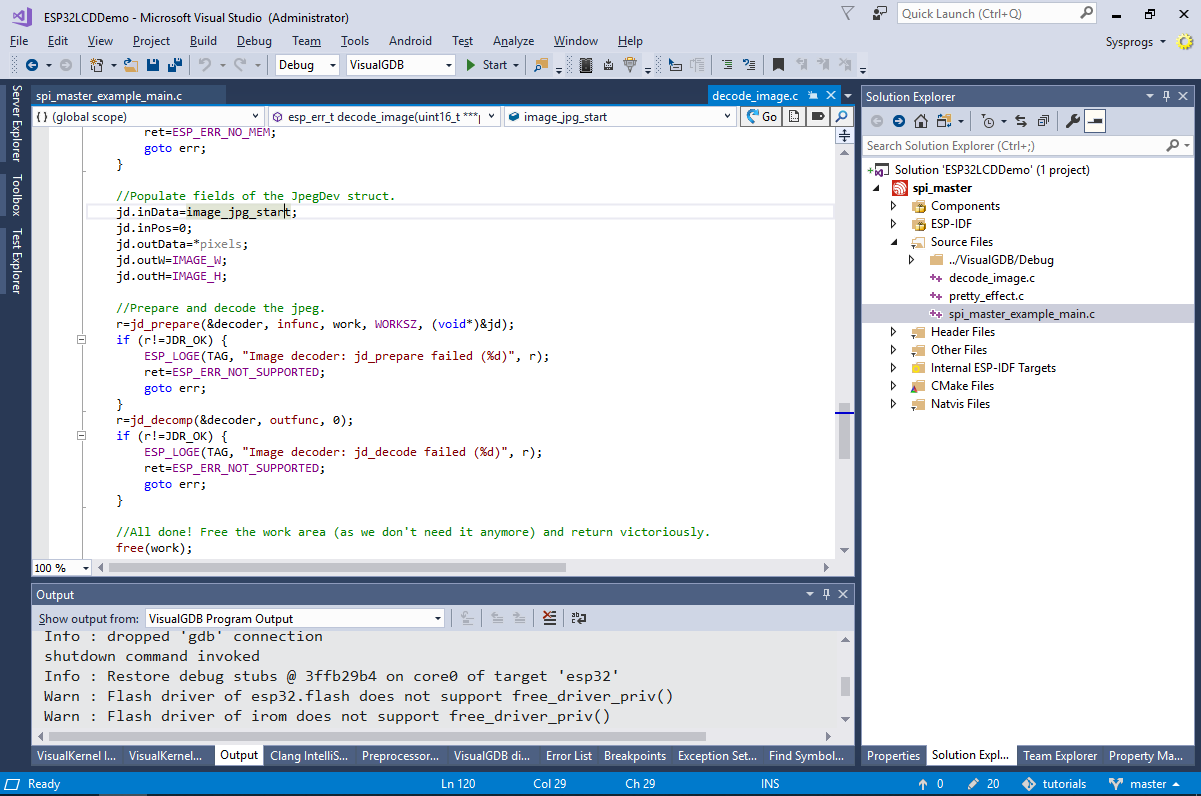
Task: Save the current file with the disk icon
Action: 153,65
